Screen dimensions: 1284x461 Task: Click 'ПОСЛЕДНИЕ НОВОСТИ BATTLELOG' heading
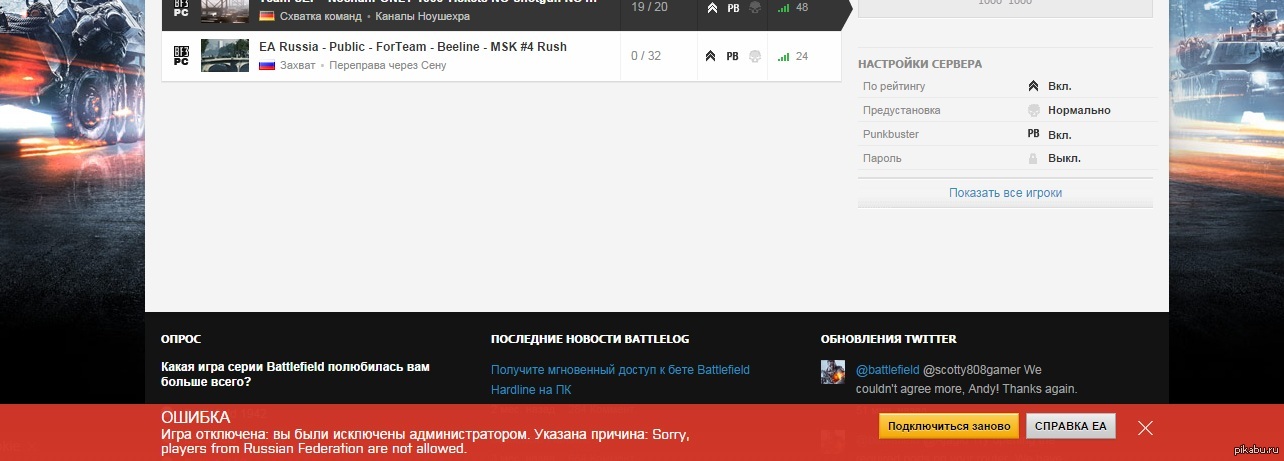point(590,339)
